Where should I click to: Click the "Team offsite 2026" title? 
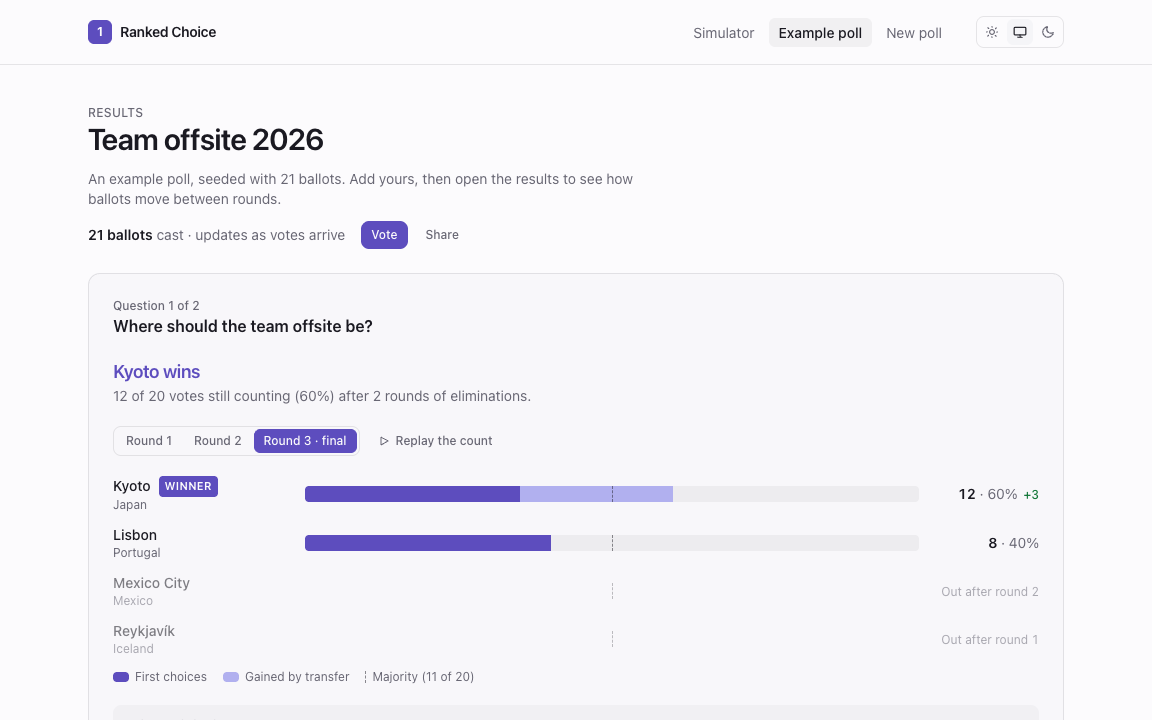206,140
